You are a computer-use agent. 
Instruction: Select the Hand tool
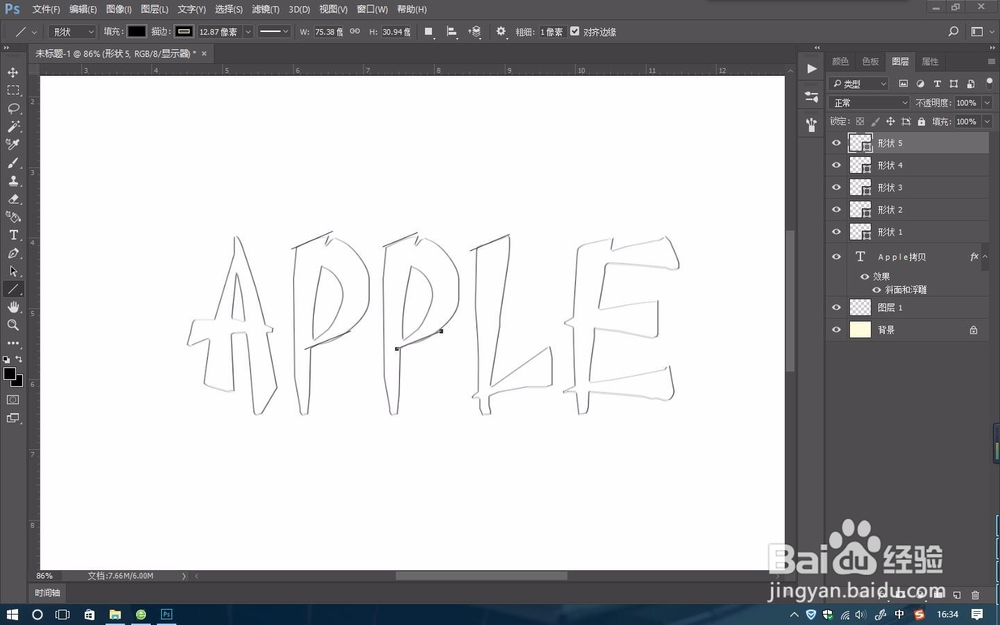[x=13, y=307]
